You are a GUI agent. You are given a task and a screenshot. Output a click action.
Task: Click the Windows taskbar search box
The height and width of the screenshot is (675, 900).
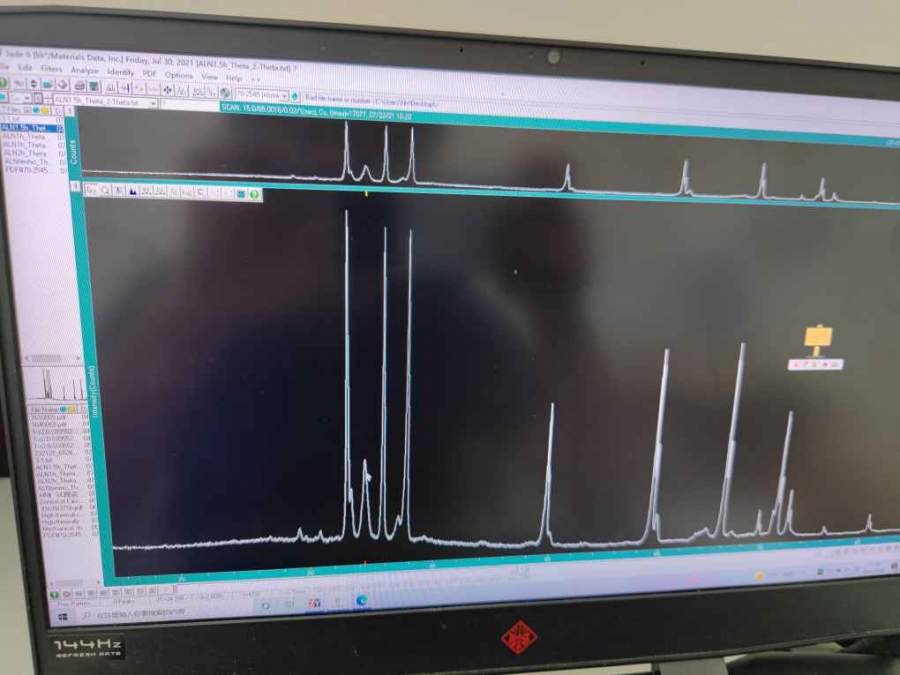click(x=135, y=612)
